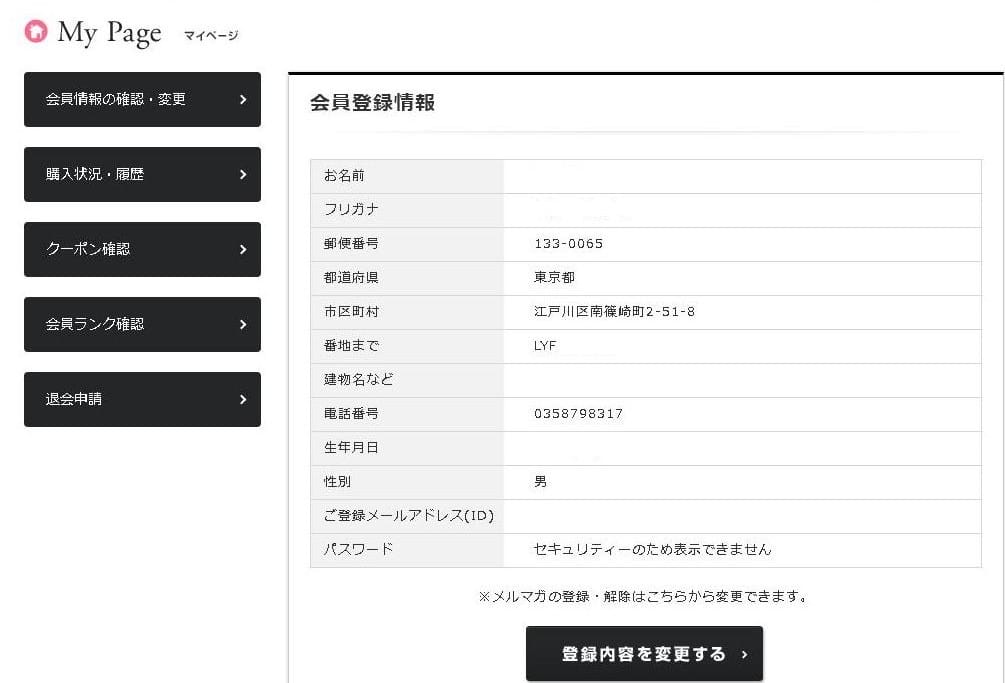Image resolution: width=1005 pixels, height=683 pixels.
Task: Click the postal code value 133-0065
Action: 569,244
